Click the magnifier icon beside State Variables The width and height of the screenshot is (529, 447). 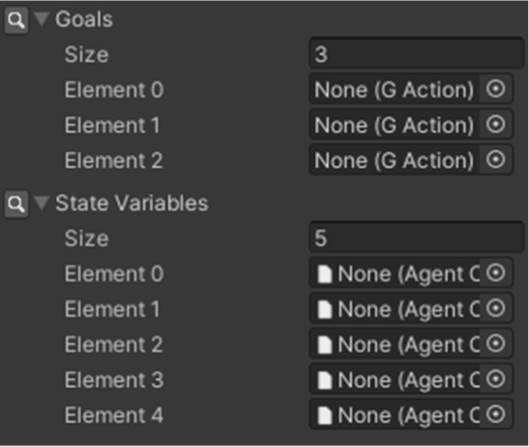pyautogui.click(x=16, y=204)
